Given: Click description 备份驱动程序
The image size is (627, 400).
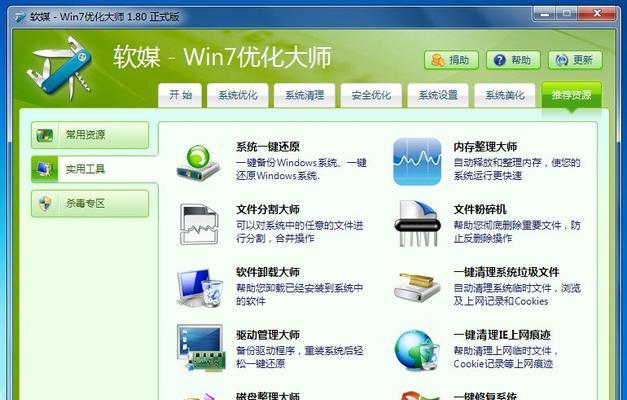Looking at the screenshot, I should click(x=300, y=357).
